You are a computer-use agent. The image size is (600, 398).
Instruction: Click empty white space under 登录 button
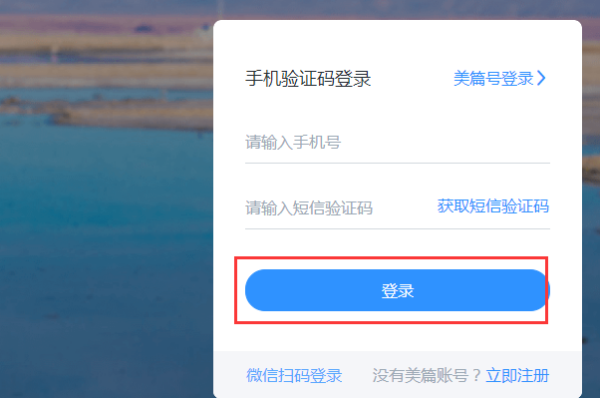[397, 338]
